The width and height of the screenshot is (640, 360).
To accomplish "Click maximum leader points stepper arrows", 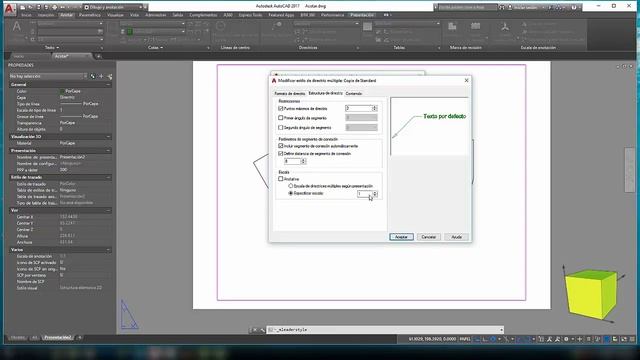I will (x=375, y=108).
